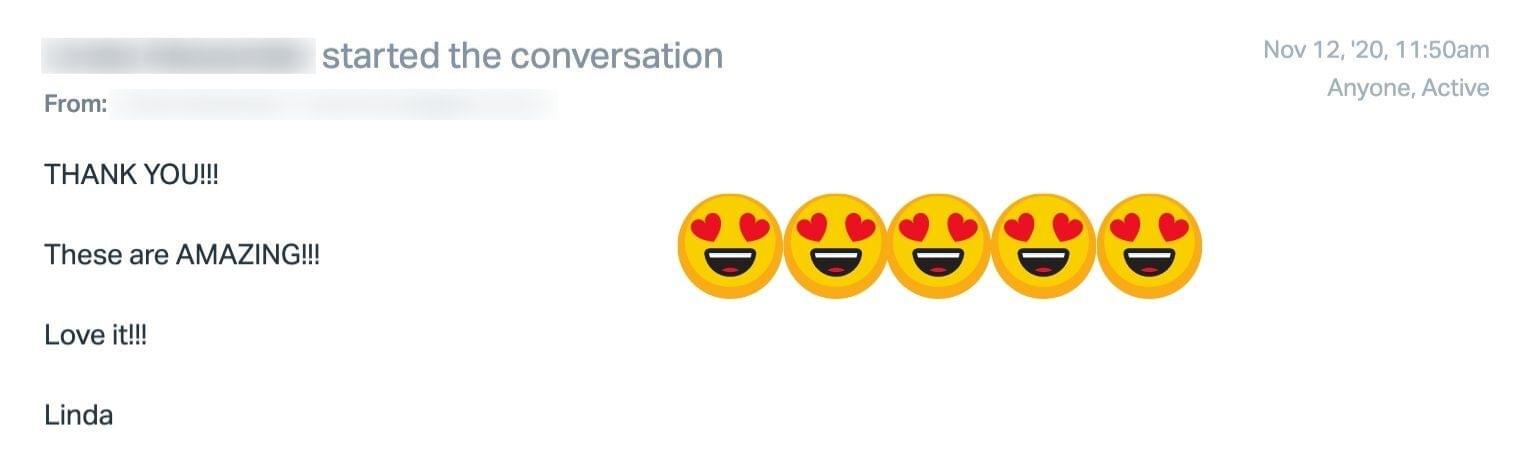Click the last heart-eyes emoji

(1149, 246)
